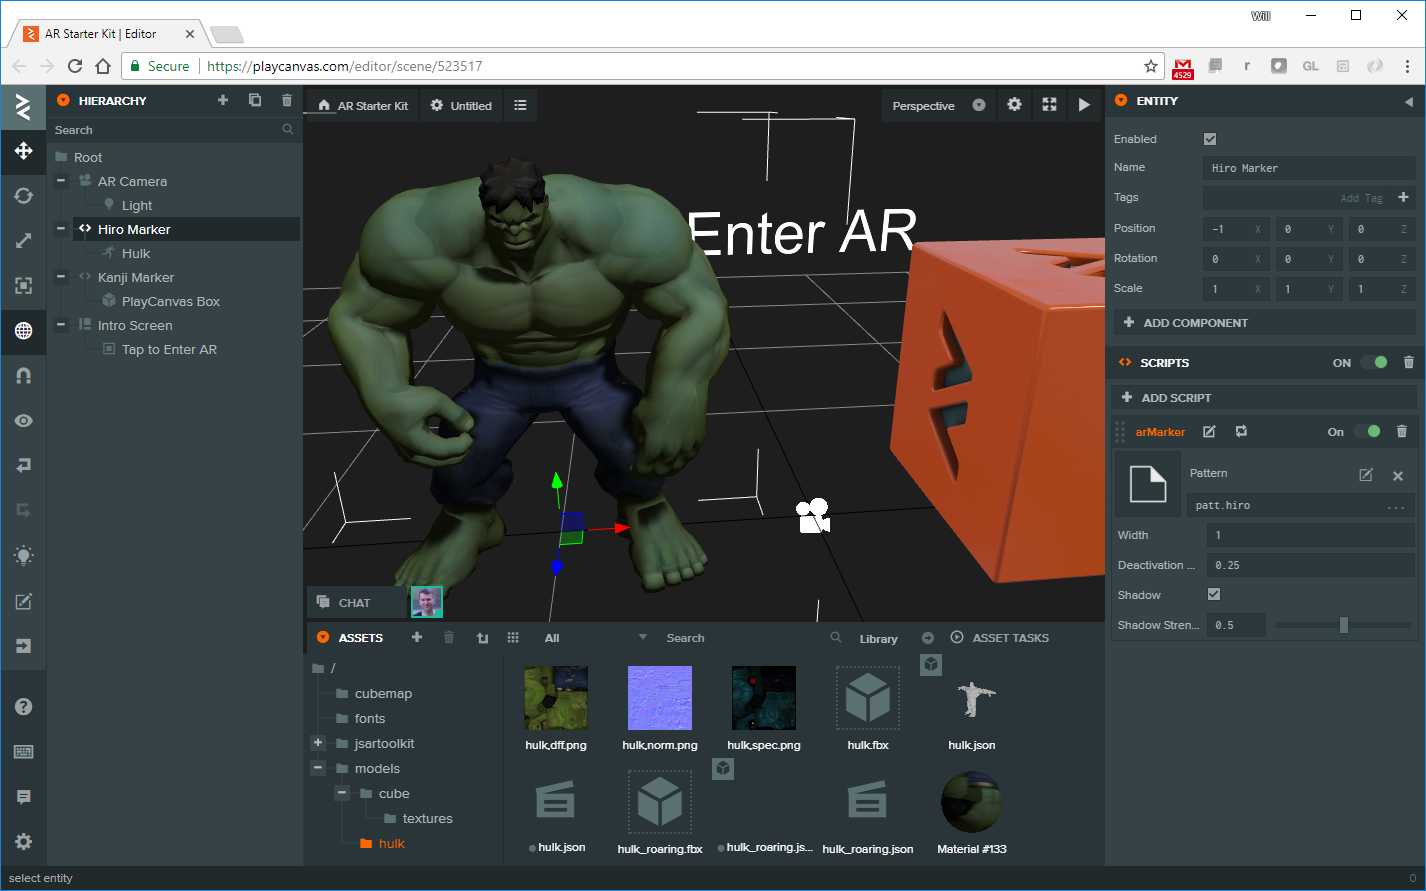Collapse the Hiro Marker tree node
This screenshot has width=1426, height=891.
[61, 229]
